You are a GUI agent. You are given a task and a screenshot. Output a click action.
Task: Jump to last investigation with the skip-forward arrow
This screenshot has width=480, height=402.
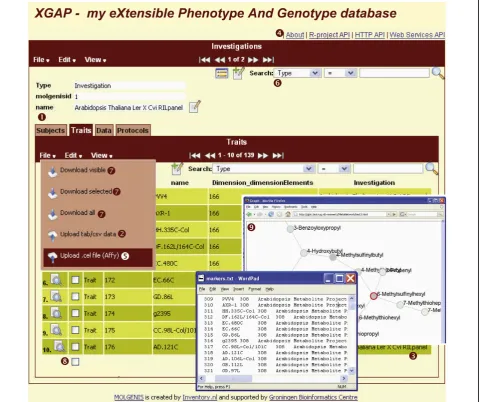[x=268, y=60]
